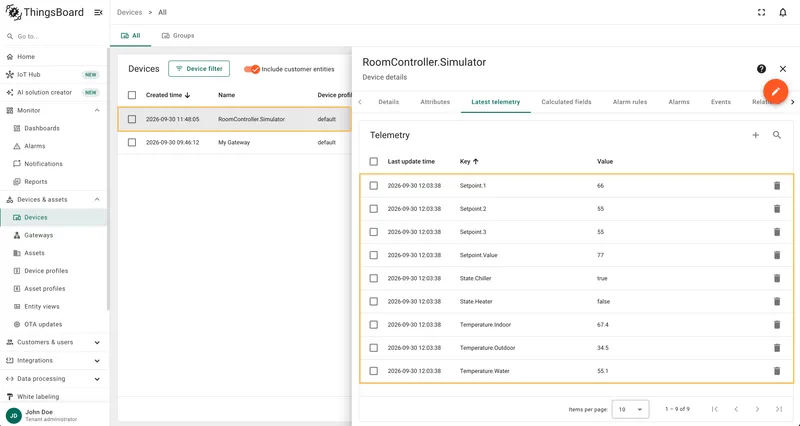Viewport: 800px width, 426px height.
Task: Check the select-all devices checkbox
Action: coord(132,95)
